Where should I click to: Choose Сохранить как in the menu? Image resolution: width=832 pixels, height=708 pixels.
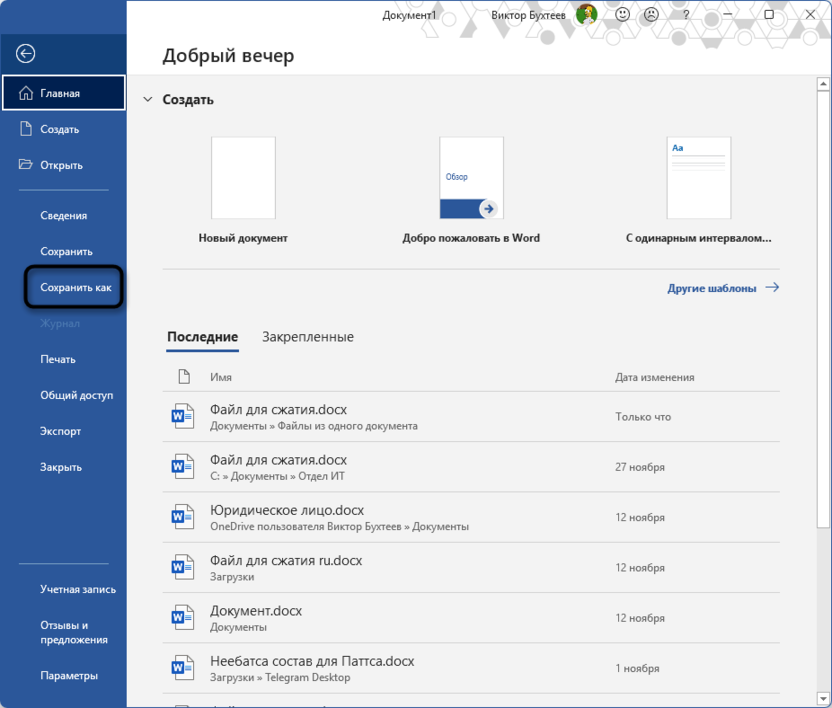(x=75, y=287)
